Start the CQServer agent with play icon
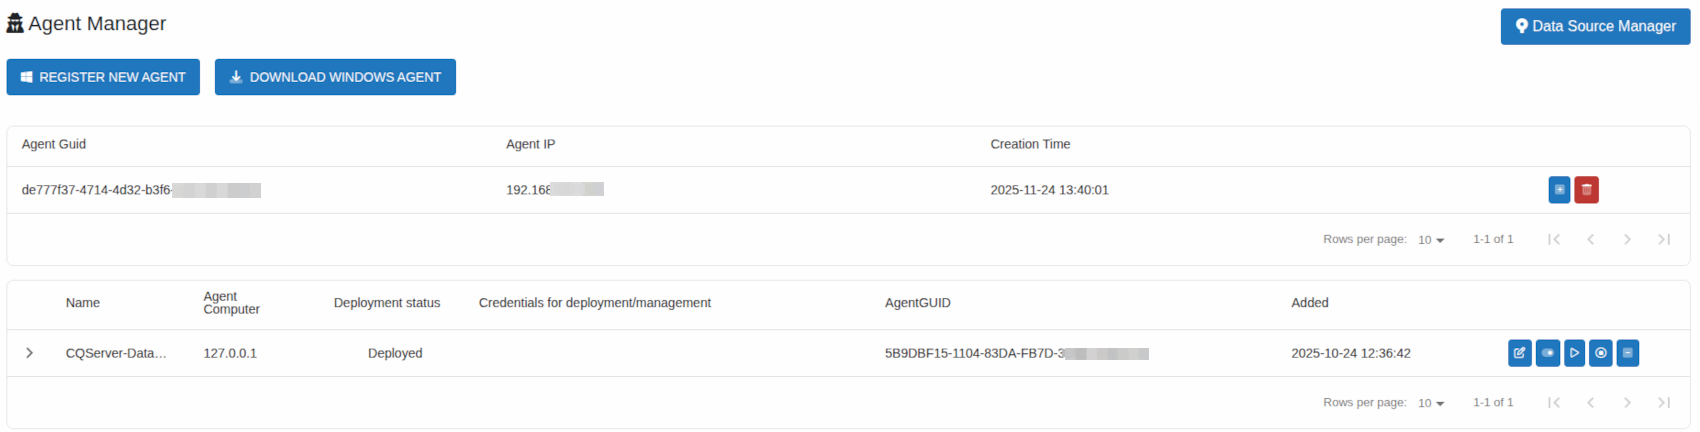This screenshot has height=432, width=1700. [1574, 353]
